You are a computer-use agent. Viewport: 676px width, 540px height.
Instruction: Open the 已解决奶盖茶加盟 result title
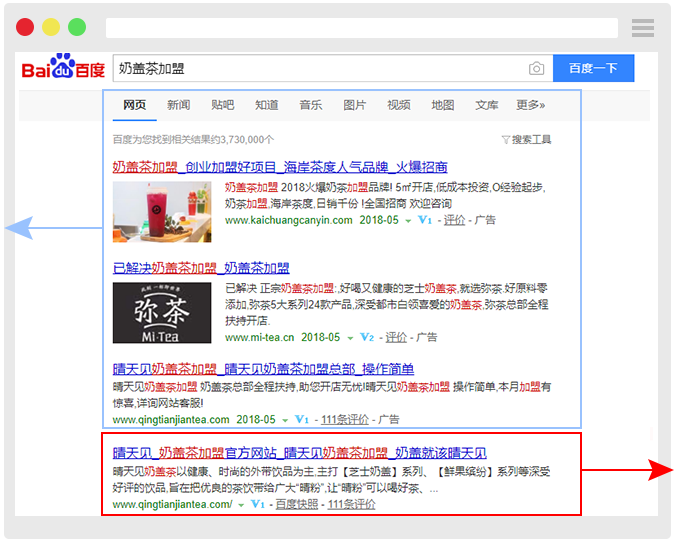(x=201, y=268)
